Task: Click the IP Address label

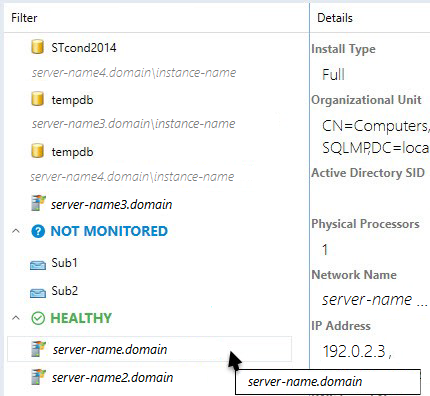Action: pyautogui.click(x=341, y=326)
